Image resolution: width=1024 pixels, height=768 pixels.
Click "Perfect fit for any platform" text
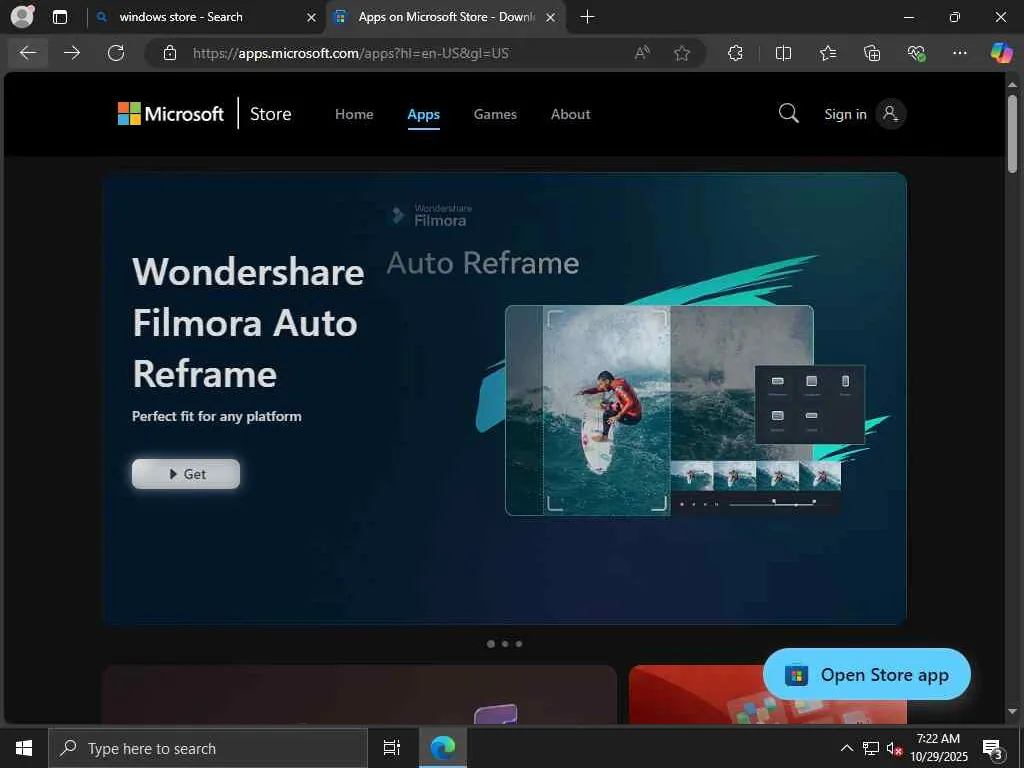pos(217,416)
